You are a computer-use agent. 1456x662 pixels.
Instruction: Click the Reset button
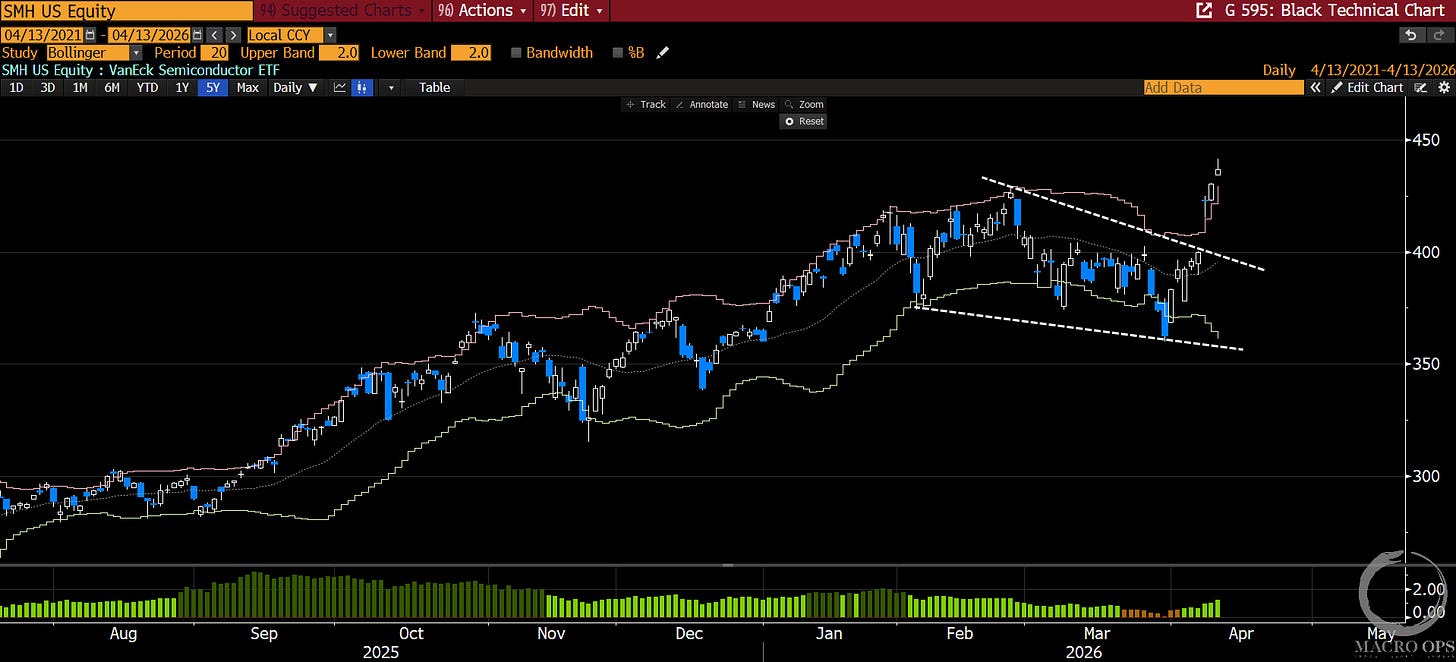pos(803,121)
